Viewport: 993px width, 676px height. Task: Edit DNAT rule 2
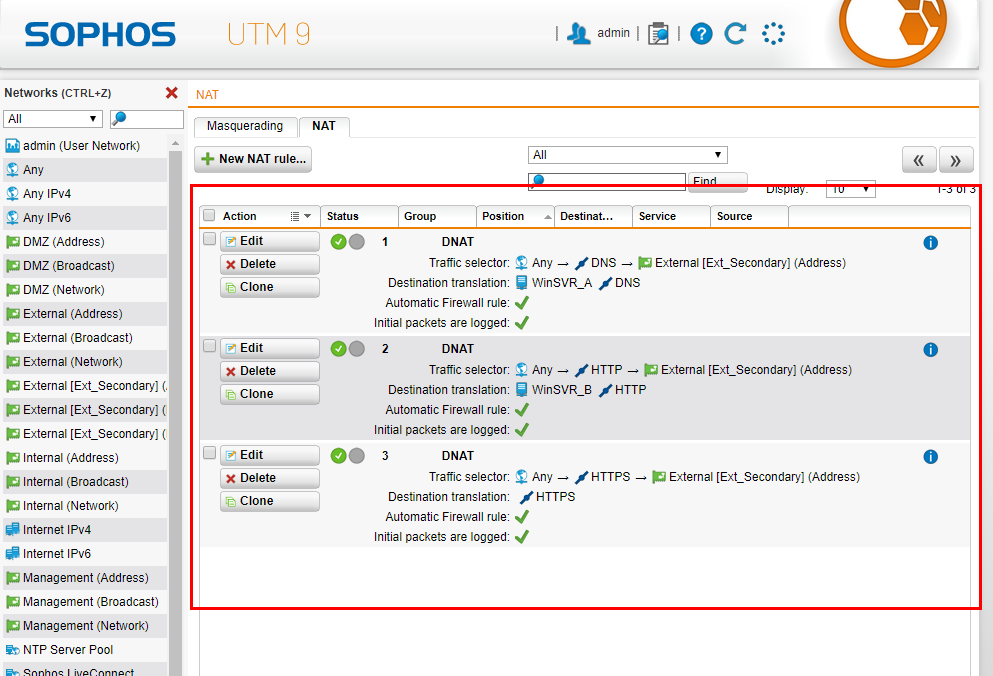point(270,348)
